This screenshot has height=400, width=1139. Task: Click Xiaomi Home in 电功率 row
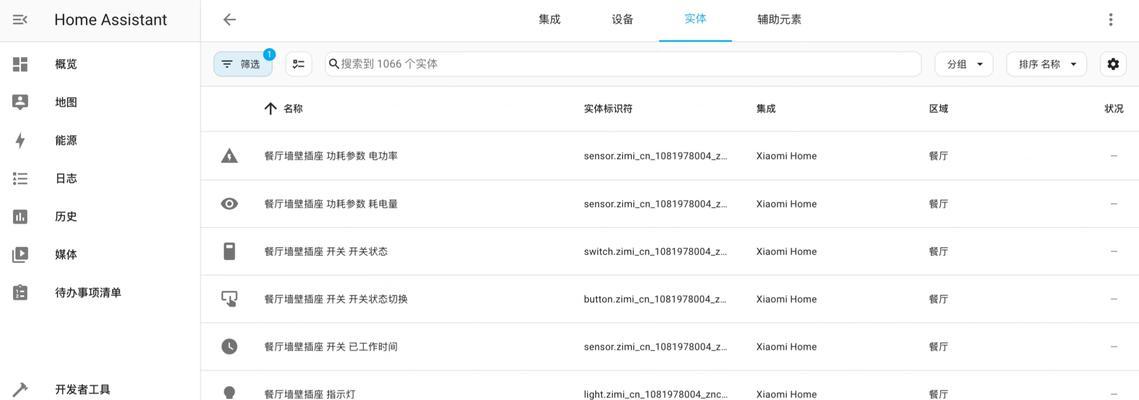pyautogui.click(x=786, y=155)
